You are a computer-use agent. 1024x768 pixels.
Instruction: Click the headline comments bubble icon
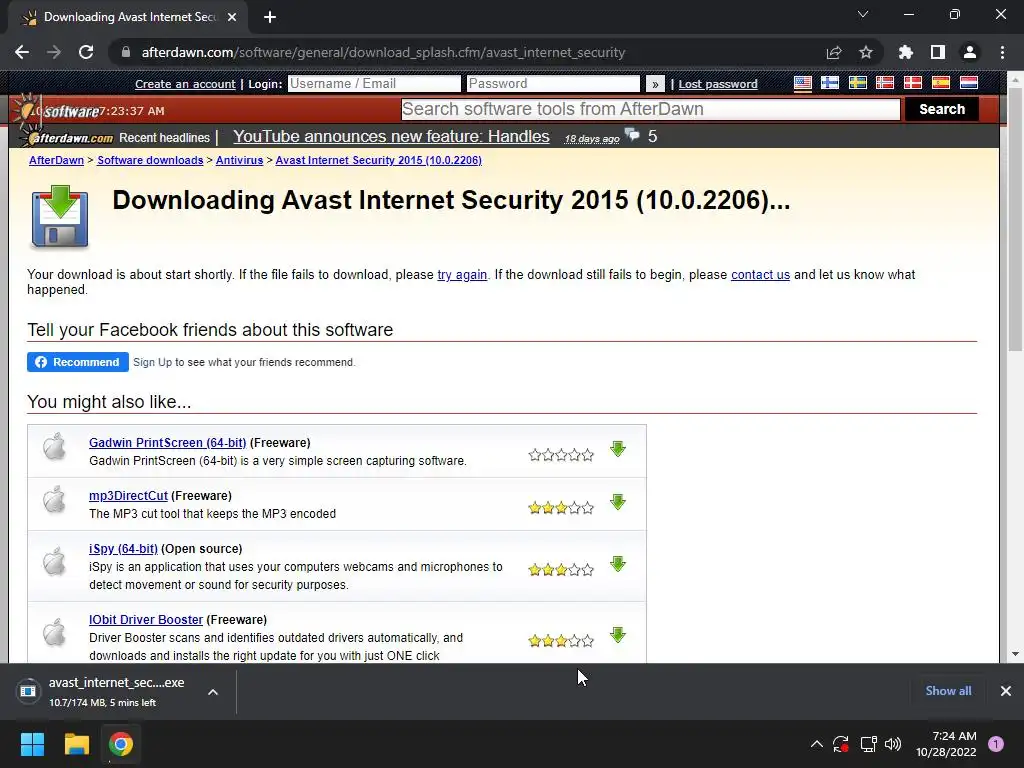(632, 135)
